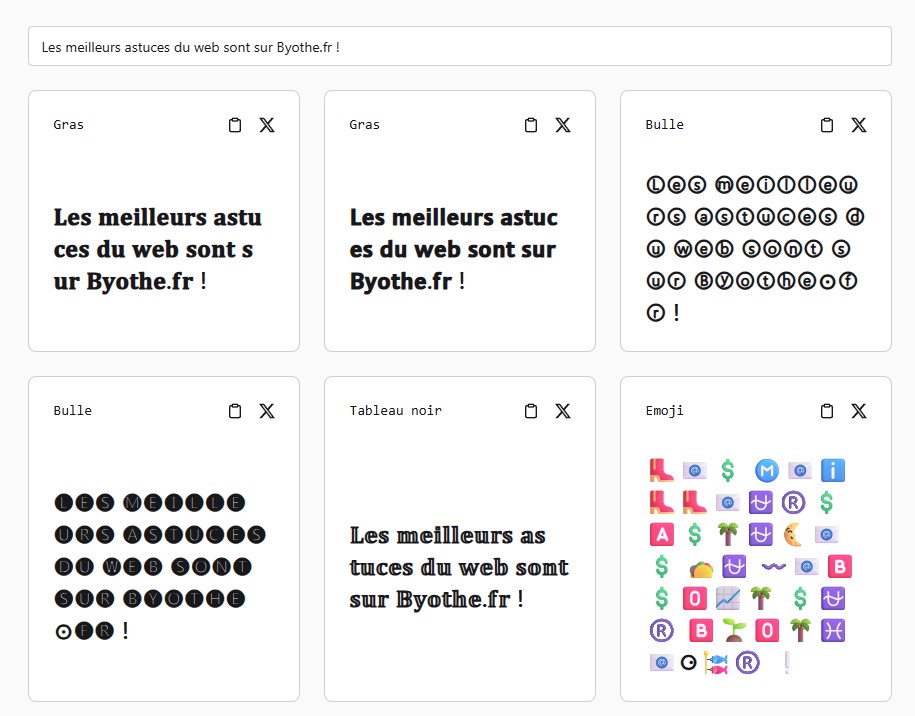The height and width of the screenshot is (716, 915).
Task: Share the Tableau noir card on X
Action: pos(563,411)
